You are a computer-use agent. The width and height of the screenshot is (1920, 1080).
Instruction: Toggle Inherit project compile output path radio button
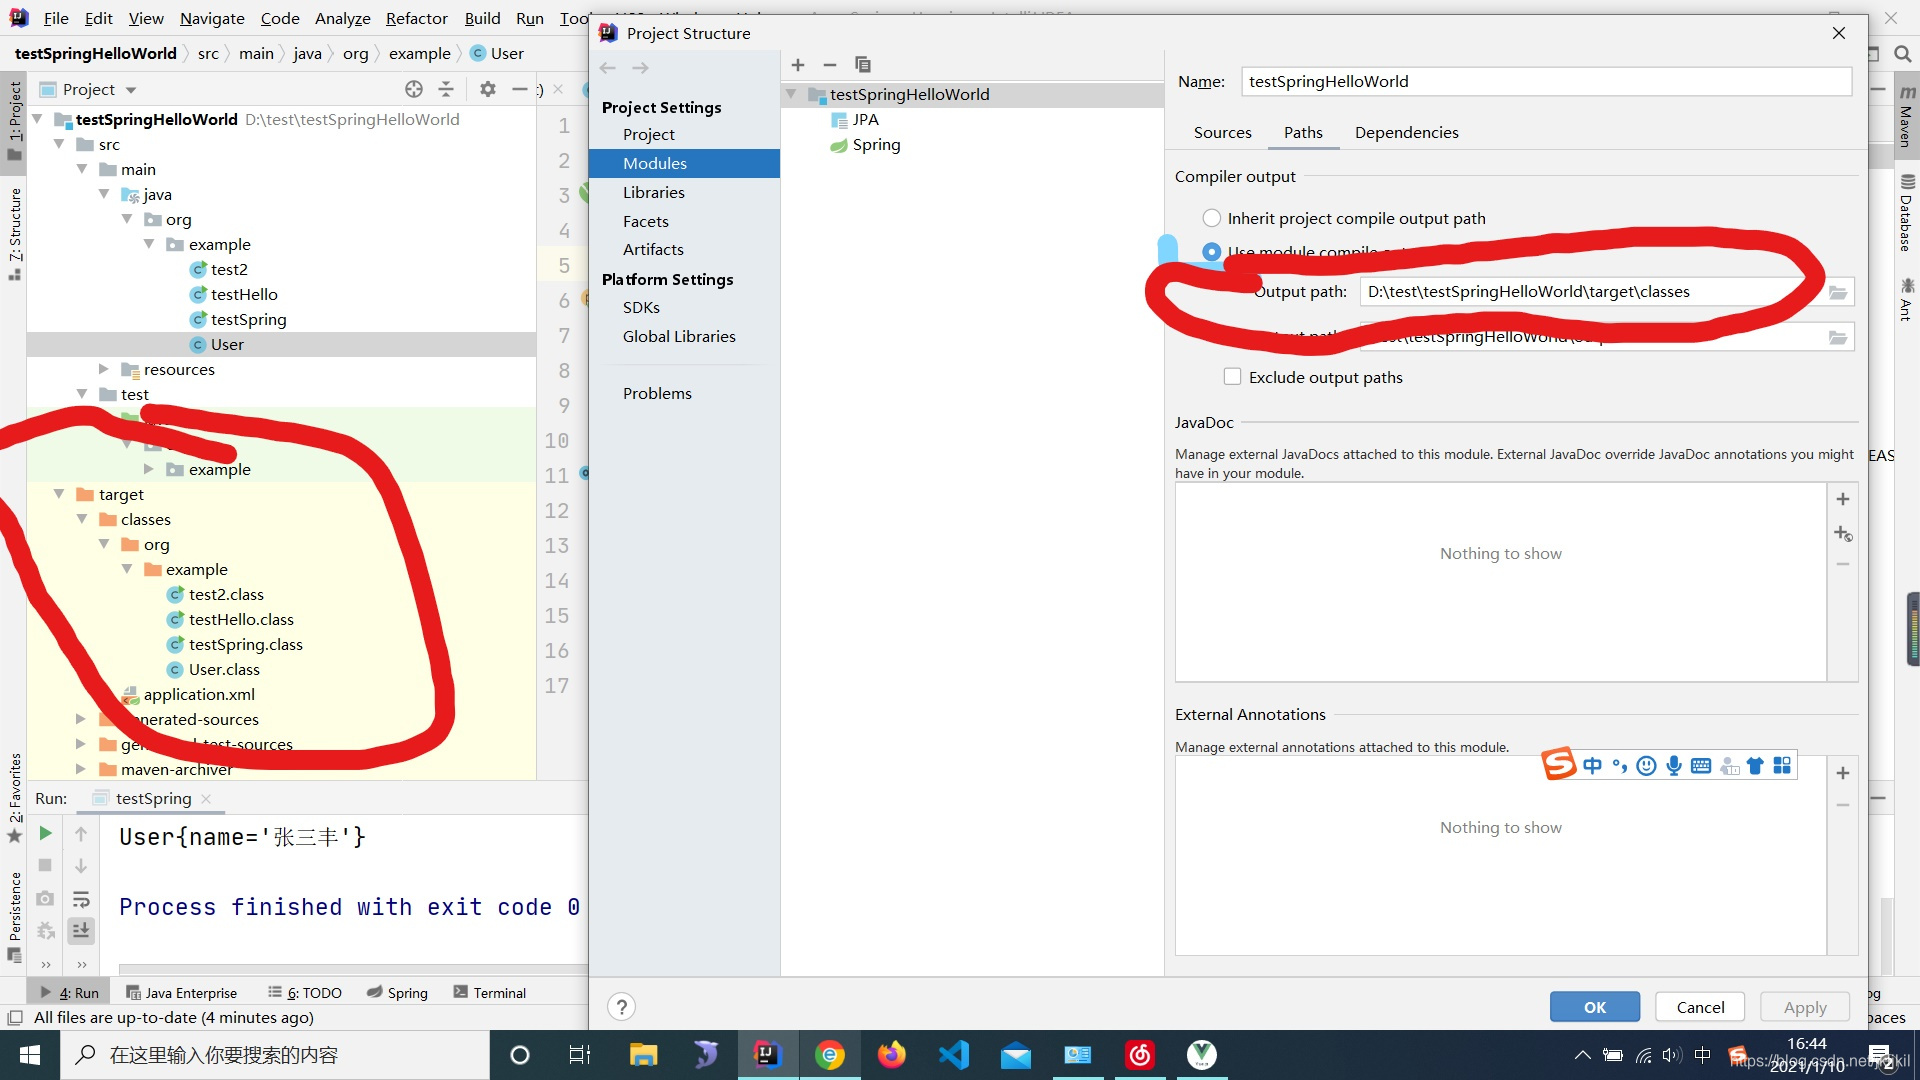(1209, 216)
